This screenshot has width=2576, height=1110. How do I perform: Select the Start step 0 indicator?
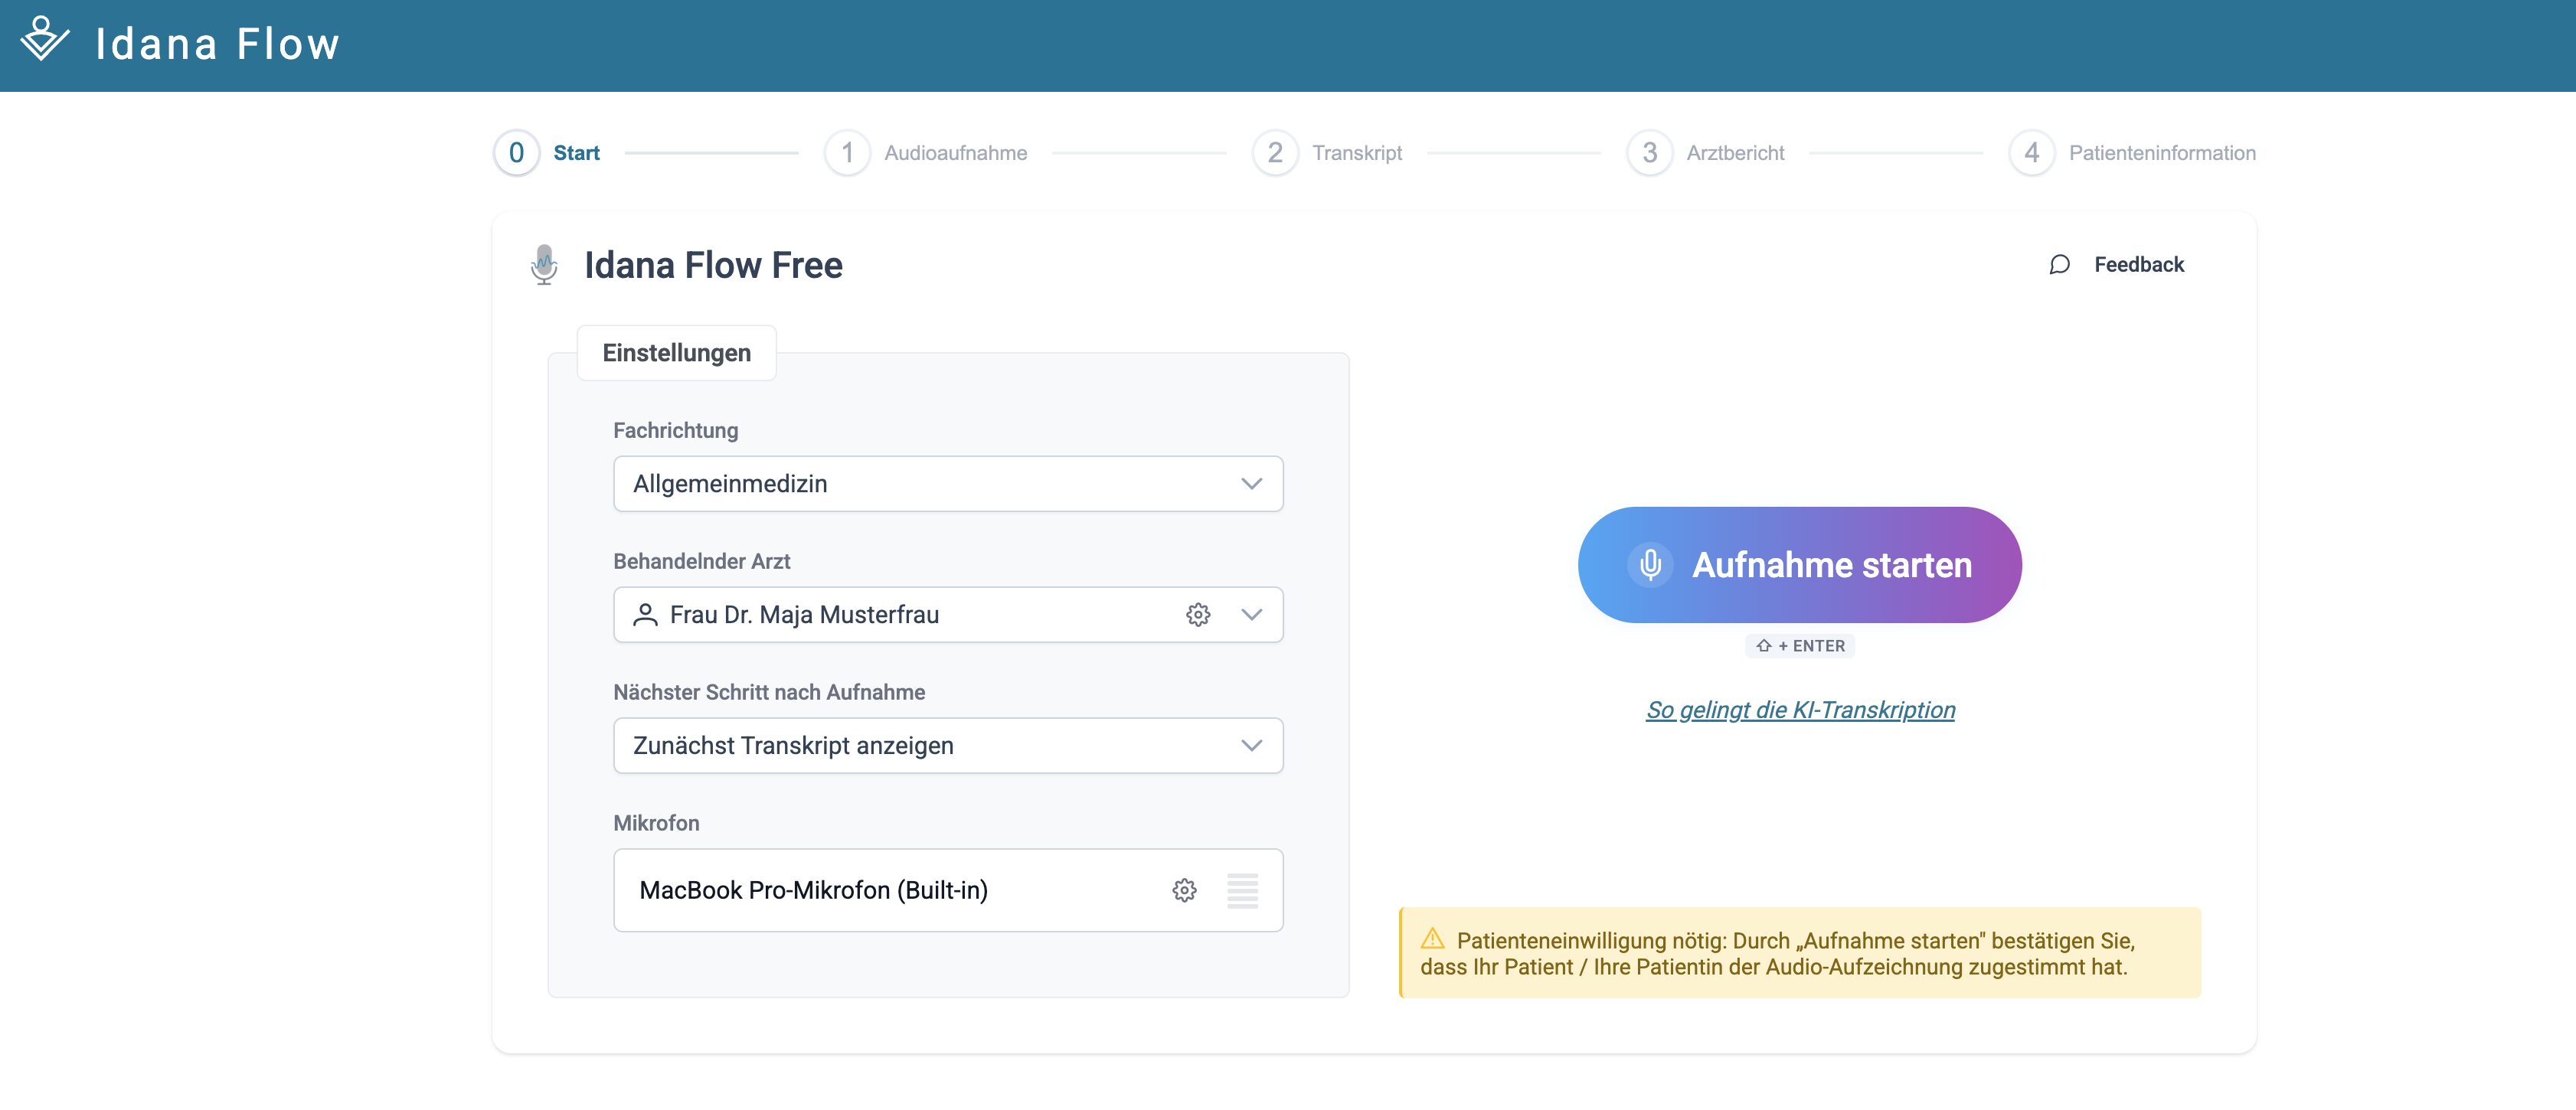(517, 153)
